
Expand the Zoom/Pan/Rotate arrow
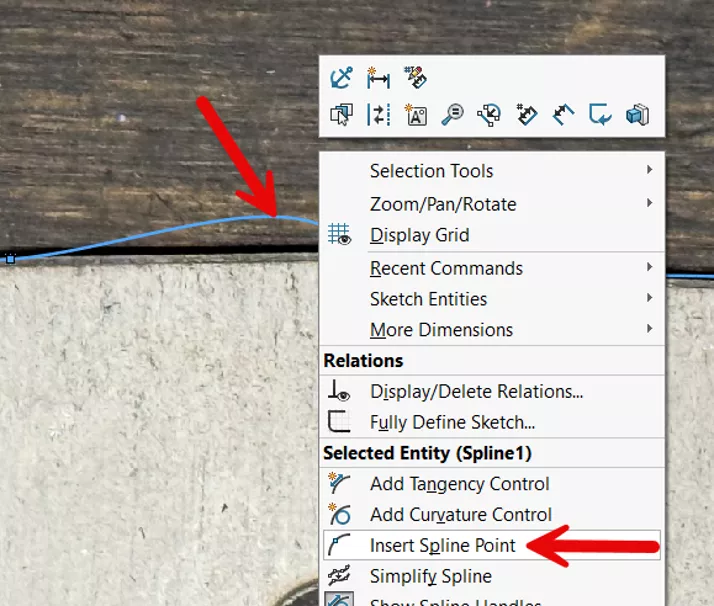649,203
